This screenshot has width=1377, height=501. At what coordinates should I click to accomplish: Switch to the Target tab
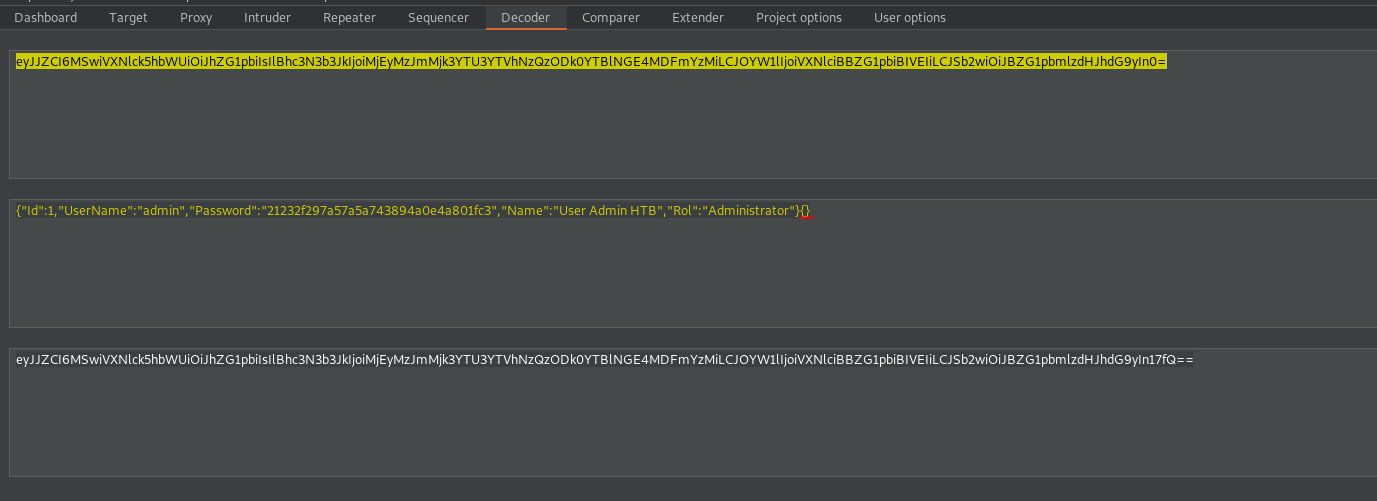tap(128, 18)
